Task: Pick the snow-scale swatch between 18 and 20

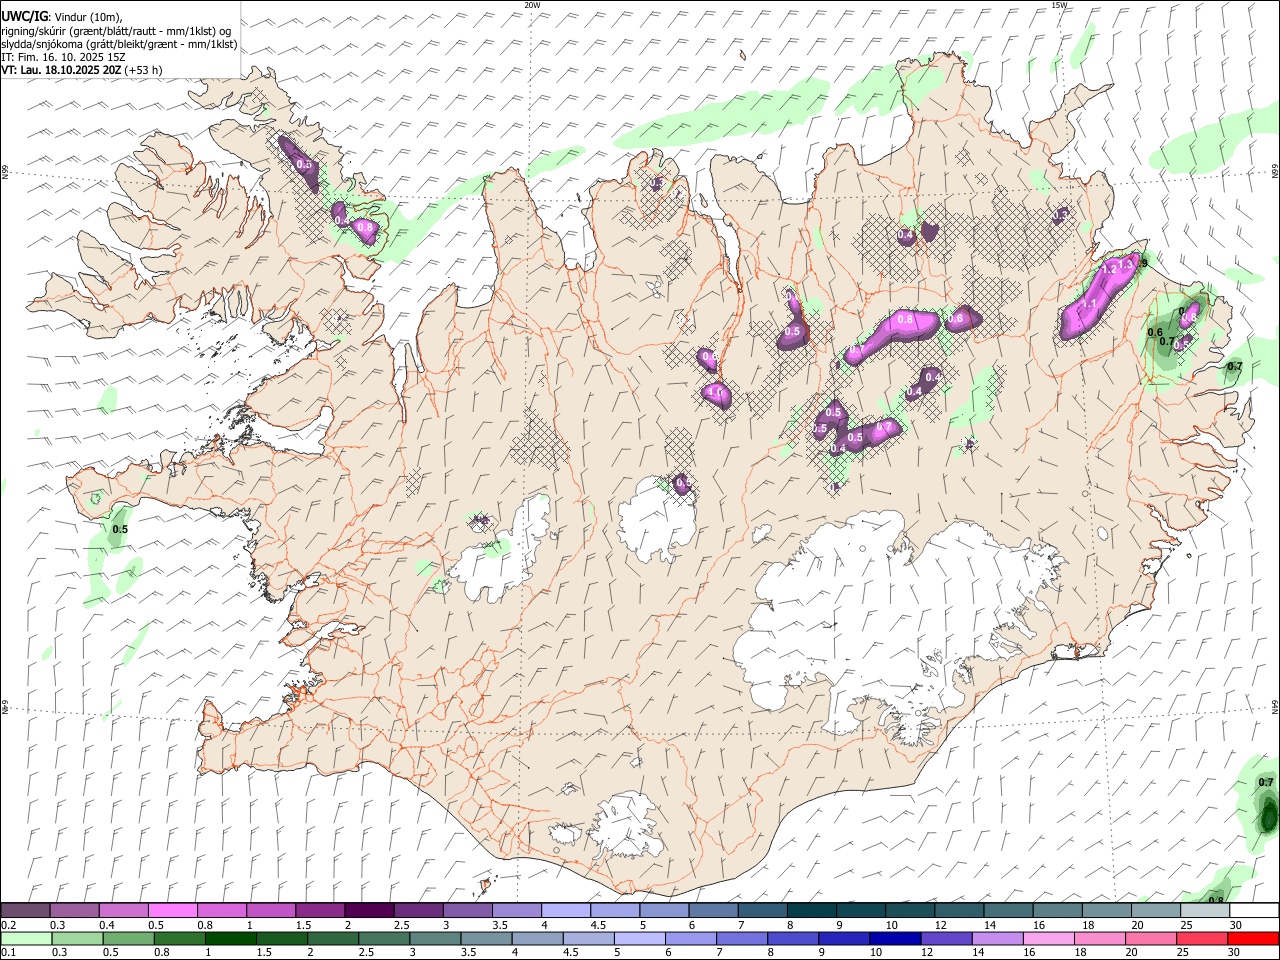Action: [1107, 911]
